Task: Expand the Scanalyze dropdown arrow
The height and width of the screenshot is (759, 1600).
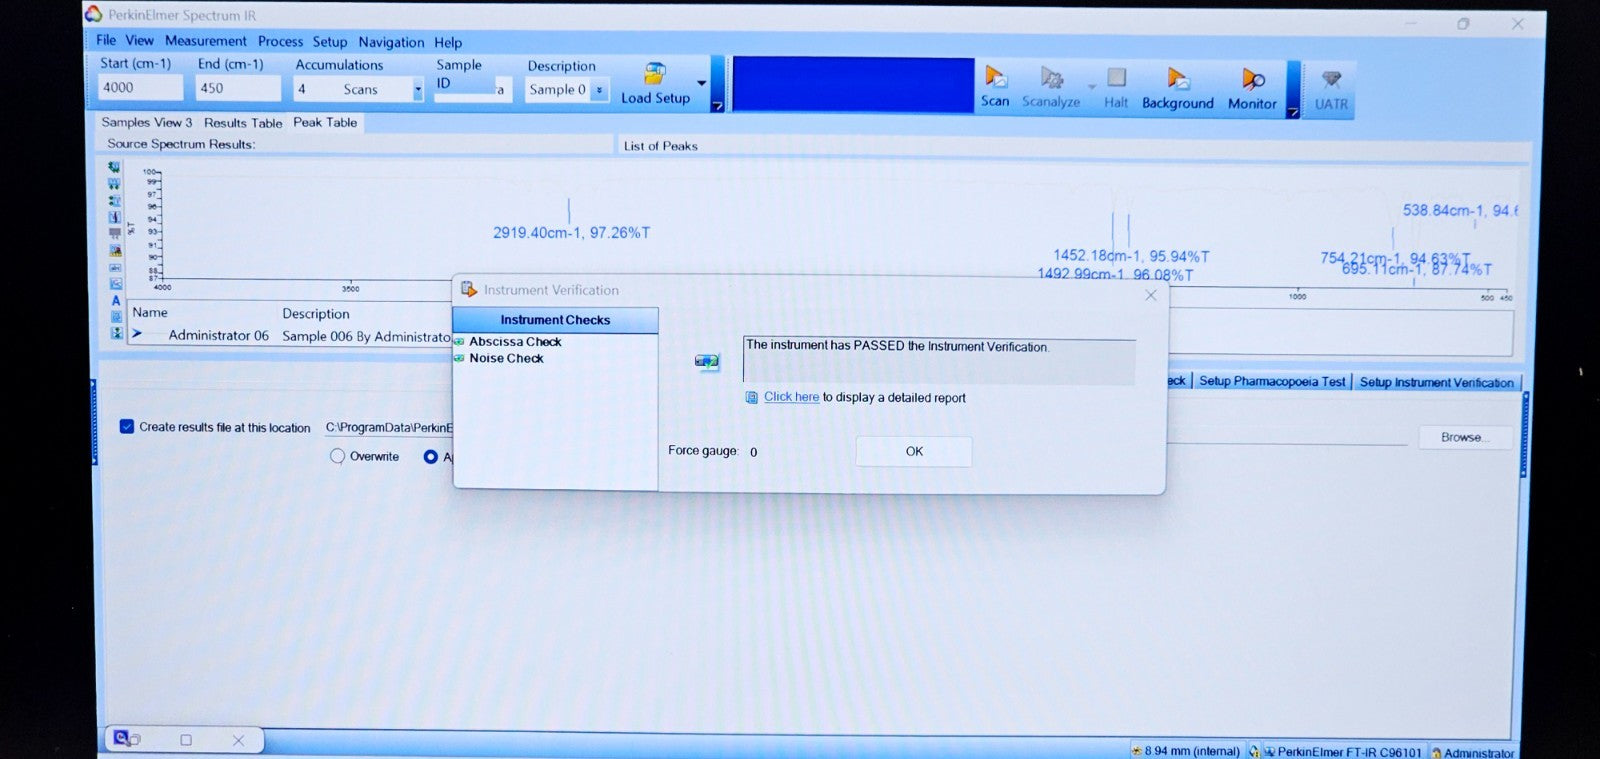Action: (1091, 86)
